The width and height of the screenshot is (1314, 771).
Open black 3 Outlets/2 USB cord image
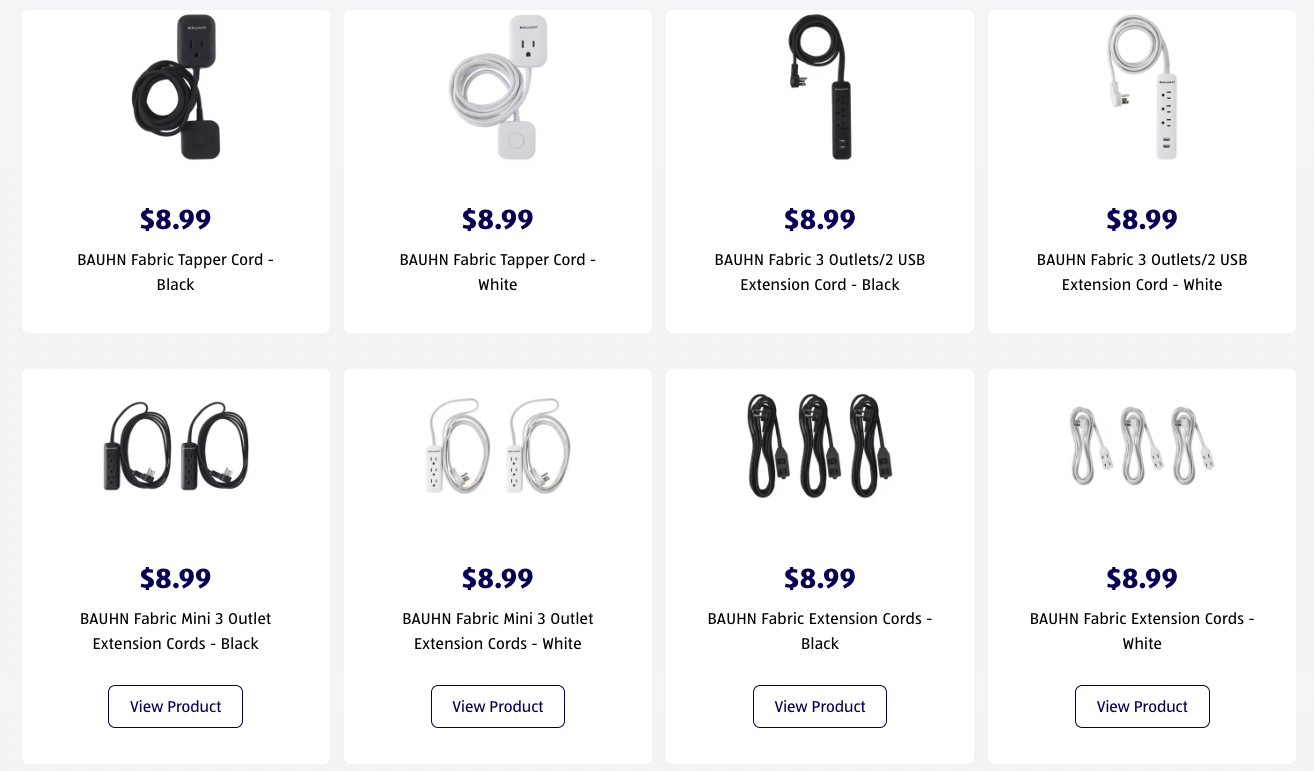point(820,87)
